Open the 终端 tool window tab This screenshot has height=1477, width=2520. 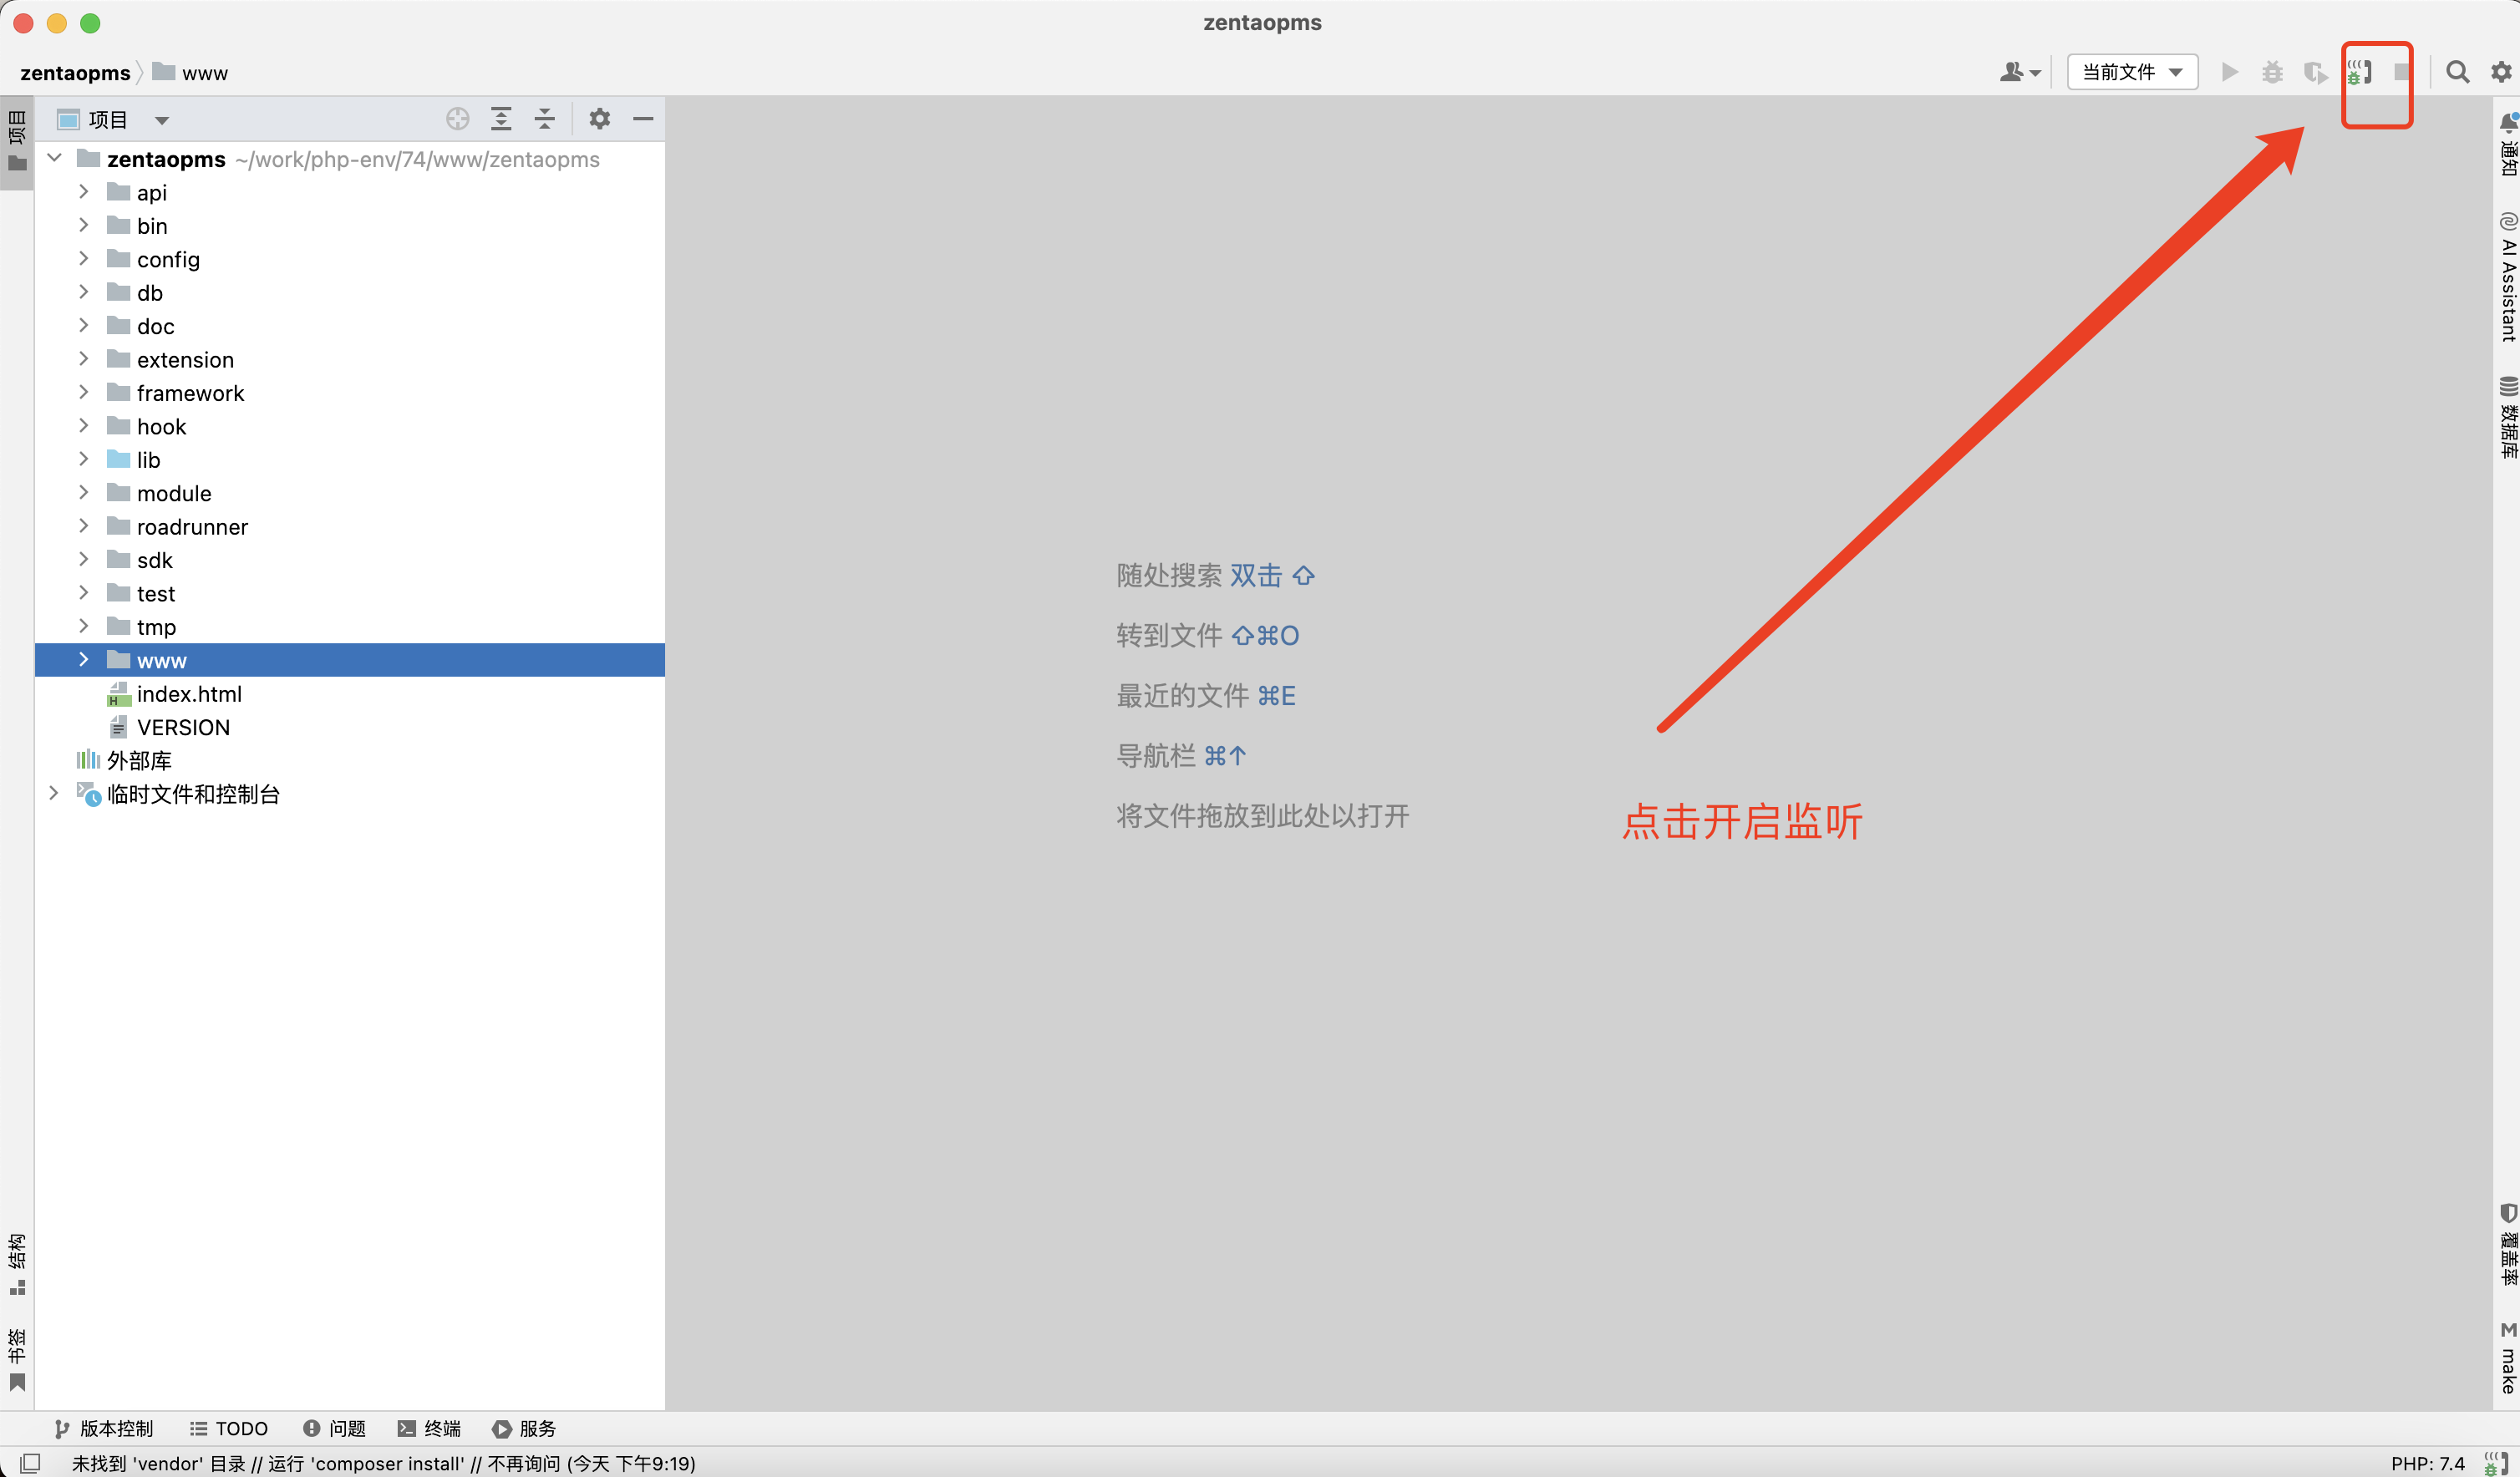[x=430, y=1428]
